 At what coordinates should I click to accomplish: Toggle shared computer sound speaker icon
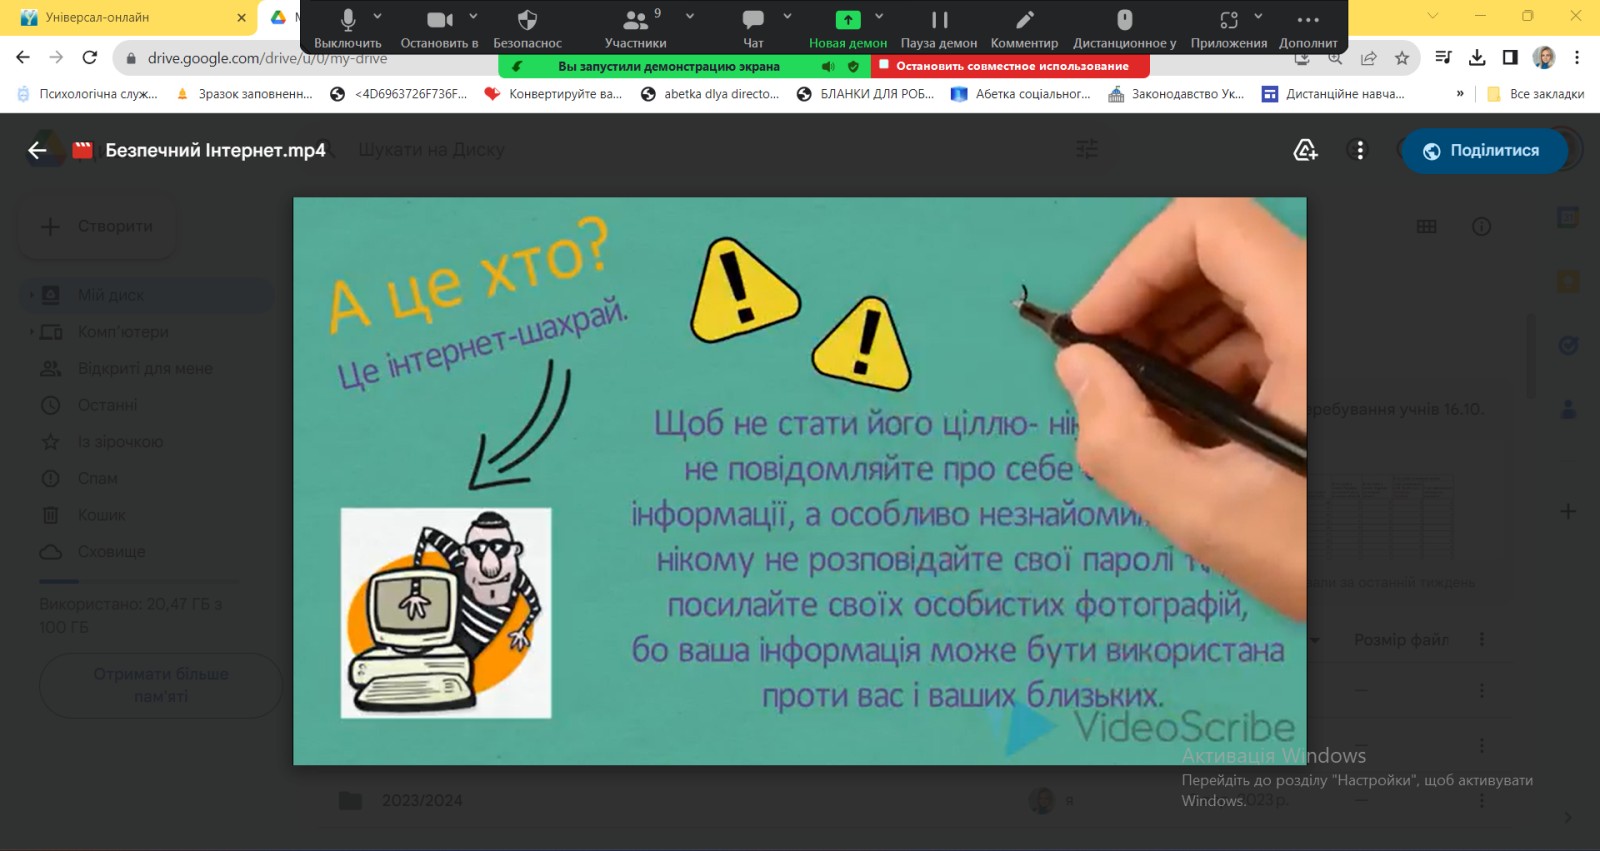pyautogui.click(x=828, y=66)
